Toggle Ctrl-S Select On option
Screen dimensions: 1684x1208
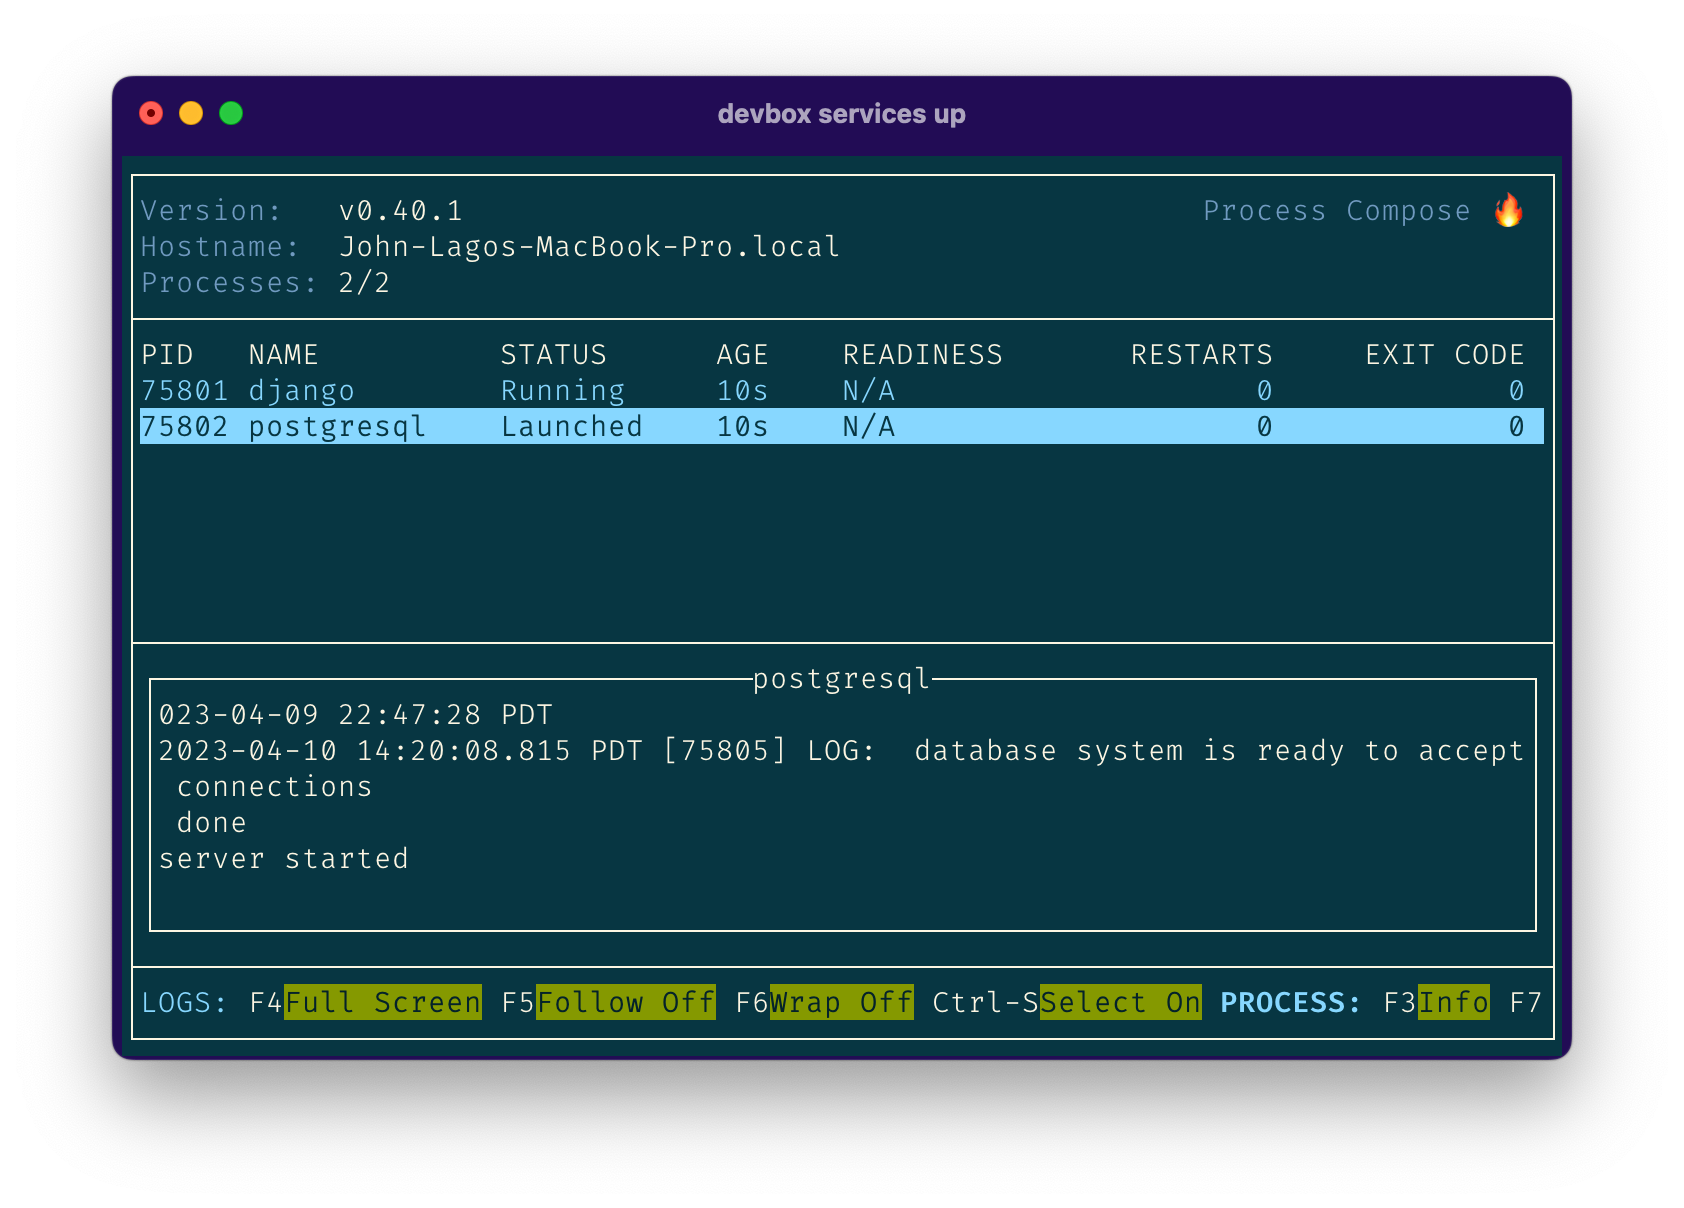1120,1002
